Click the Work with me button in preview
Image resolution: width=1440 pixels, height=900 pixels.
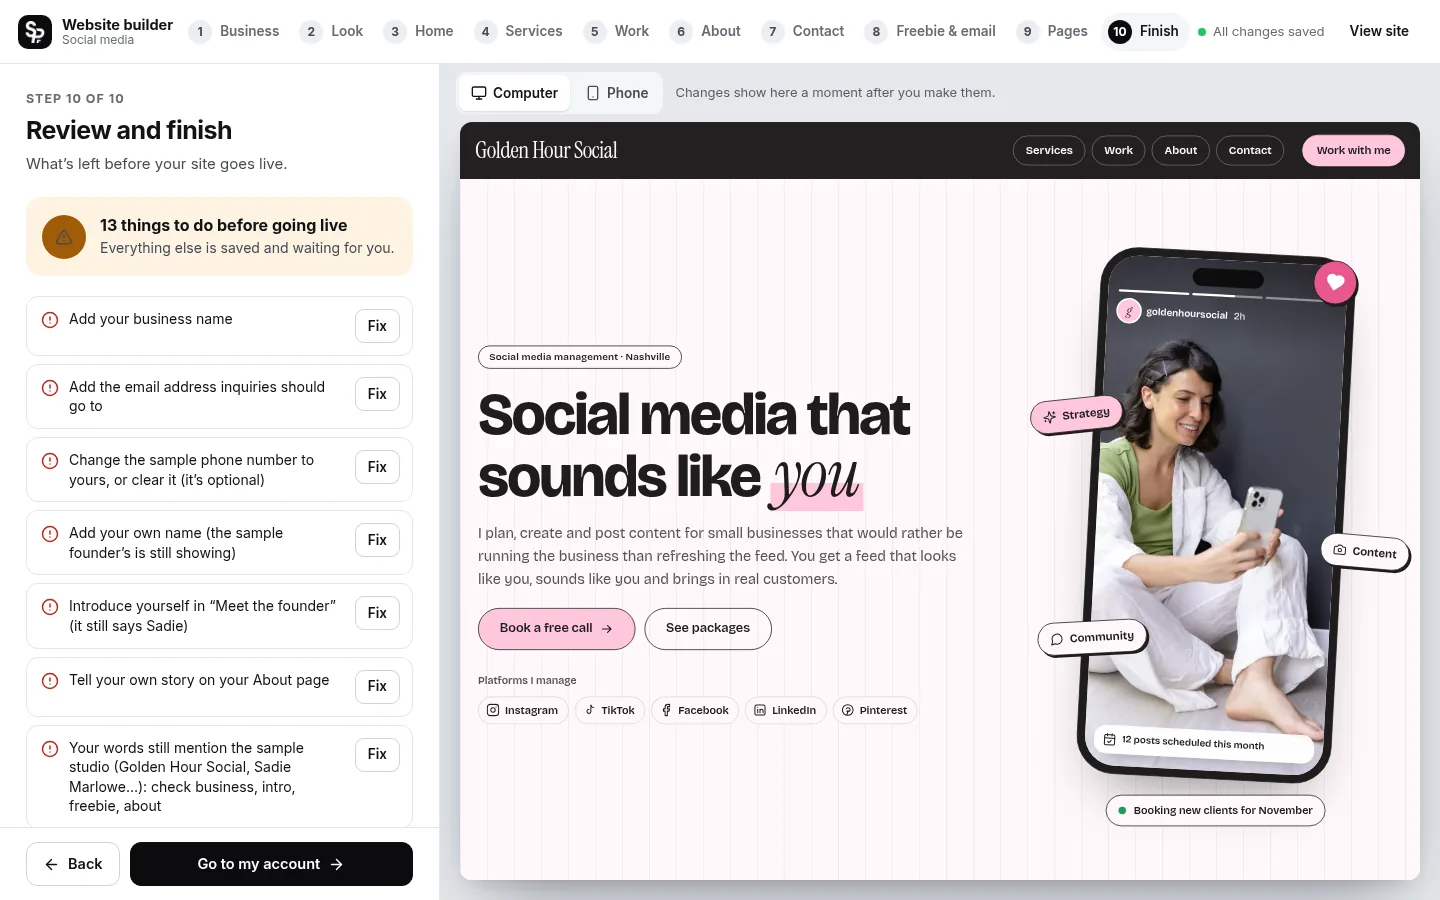[x=1353, y=151]
